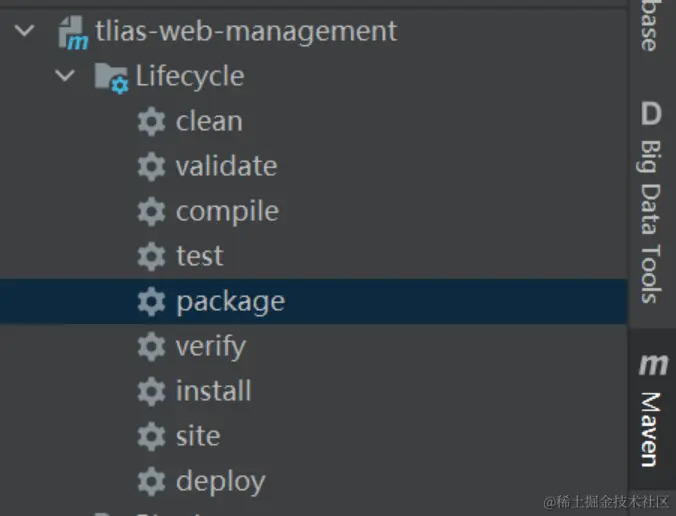The height and width of the screenshot is (516, 676).
Task: Click the gear icon next to verify
Action: pos(151,347)
